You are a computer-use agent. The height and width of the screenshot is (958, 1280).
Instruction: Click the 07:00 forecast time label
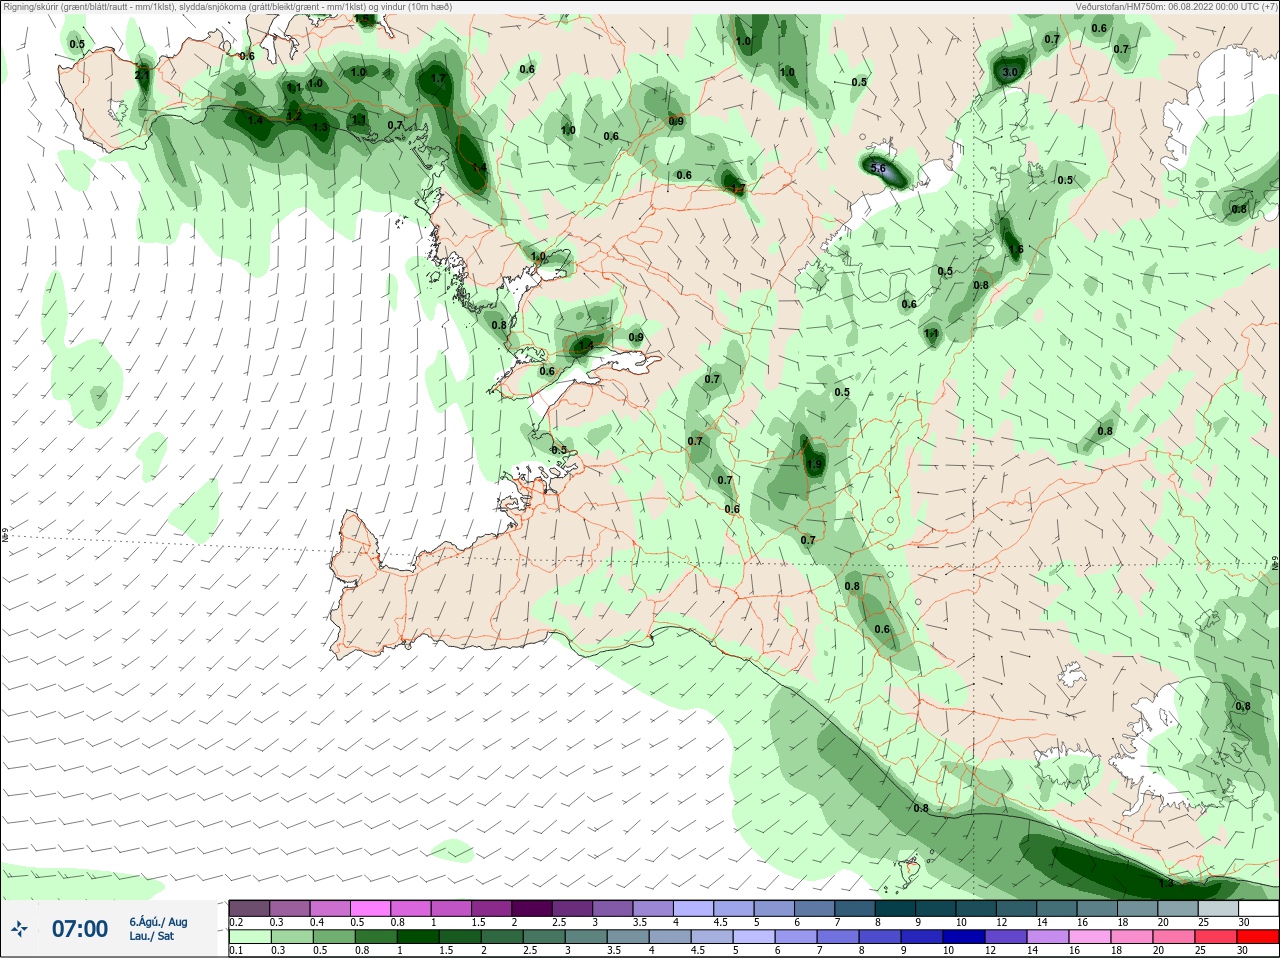(80, 929)
